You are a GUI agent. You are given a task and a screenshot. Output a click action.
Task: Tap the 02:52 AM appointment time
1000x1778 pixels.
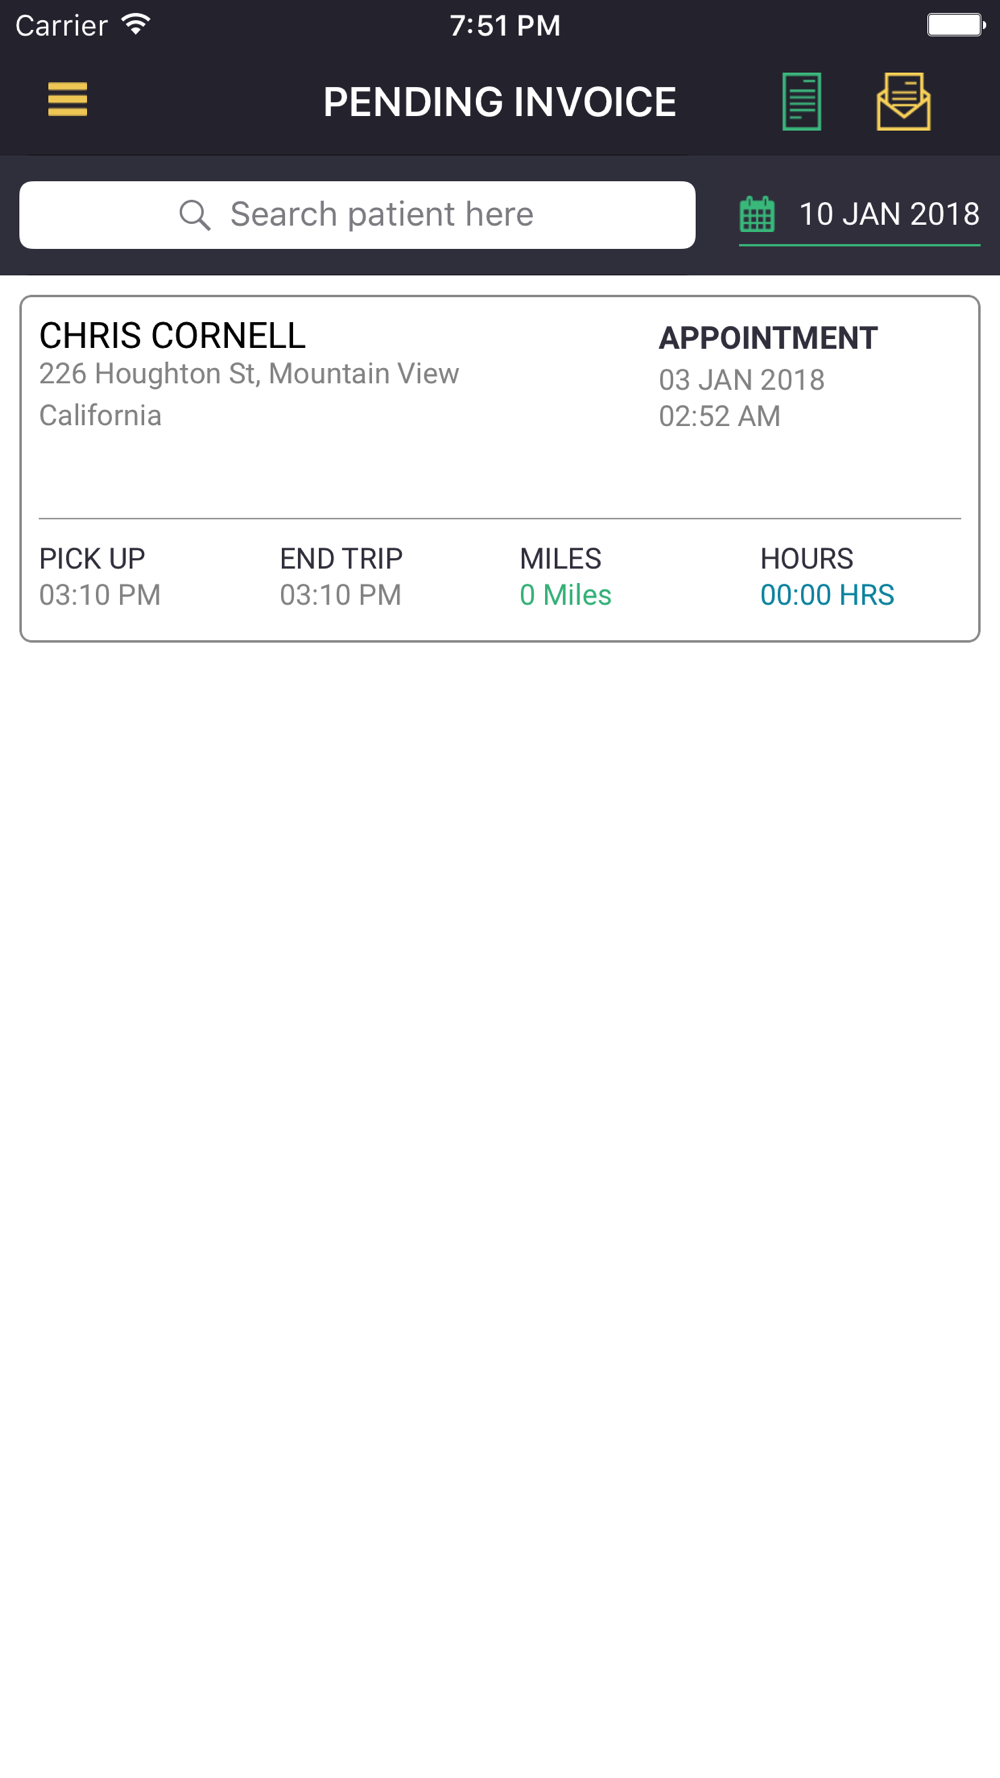(719, 416)
